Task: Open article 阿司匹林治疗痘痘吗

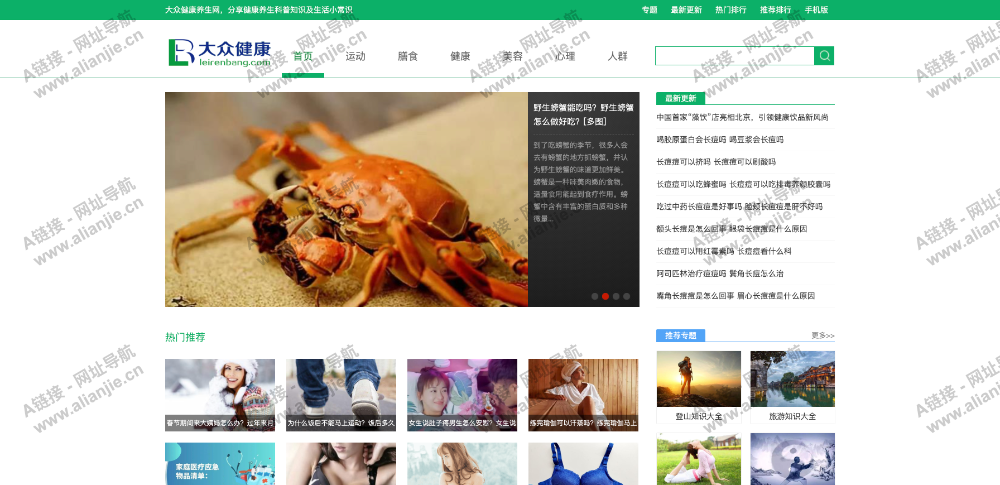Action: [x=720, y=274]
